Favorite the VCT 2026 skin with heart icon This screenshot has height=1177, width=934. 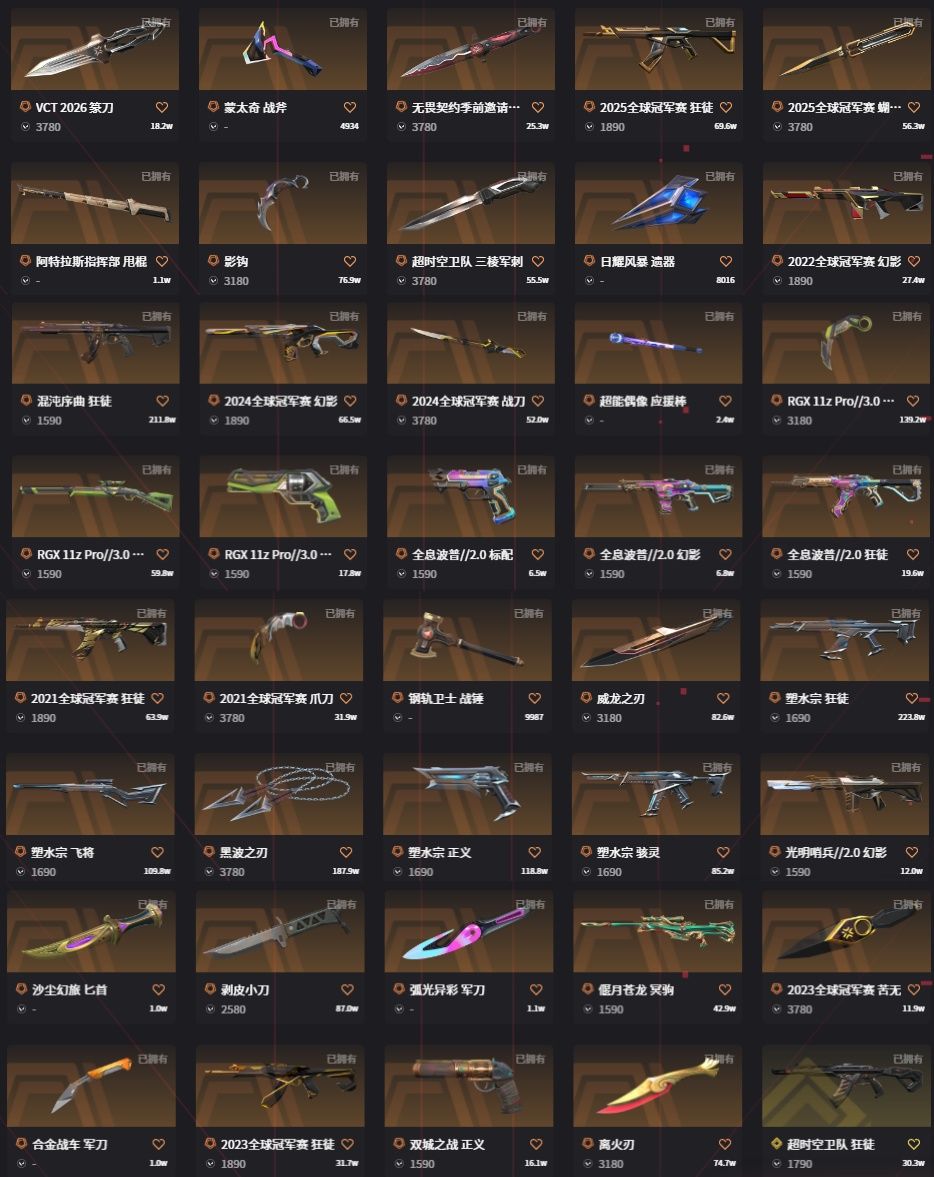[161, 107]
